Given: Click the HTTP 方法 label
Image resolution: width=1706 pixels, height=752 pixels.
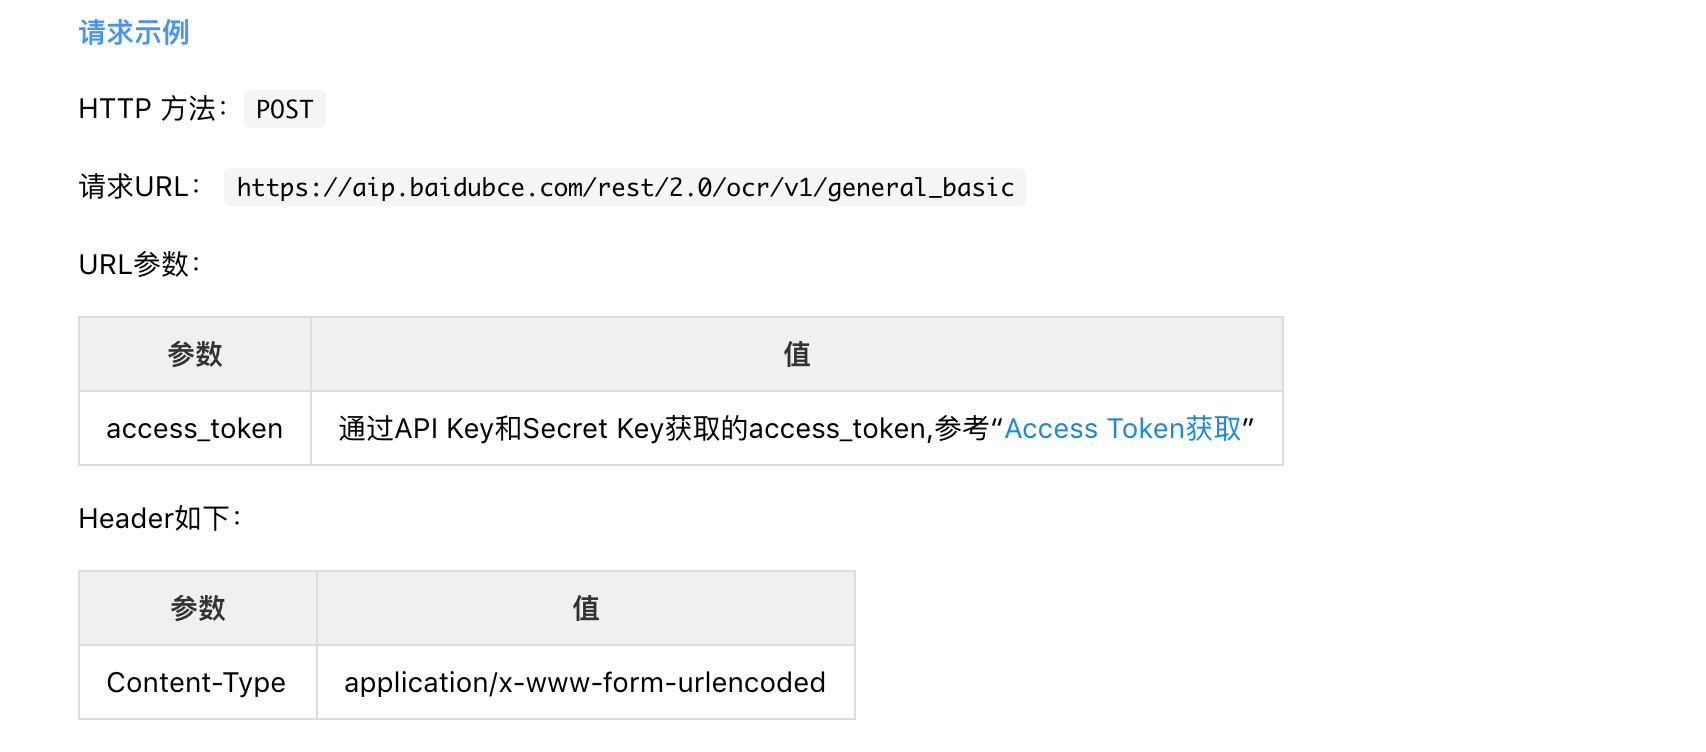Looking at the screenshot, I should click(152, 109).
